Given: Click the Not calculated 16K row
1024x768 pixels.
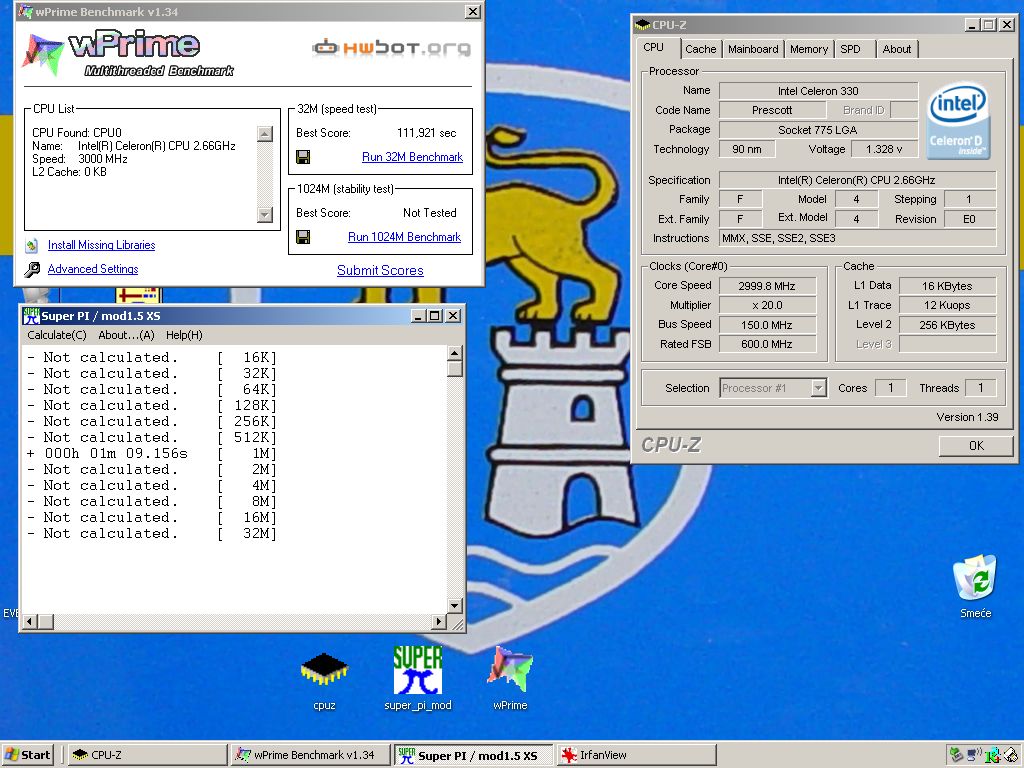Looking at the screenshot, I should click(152, 357).
